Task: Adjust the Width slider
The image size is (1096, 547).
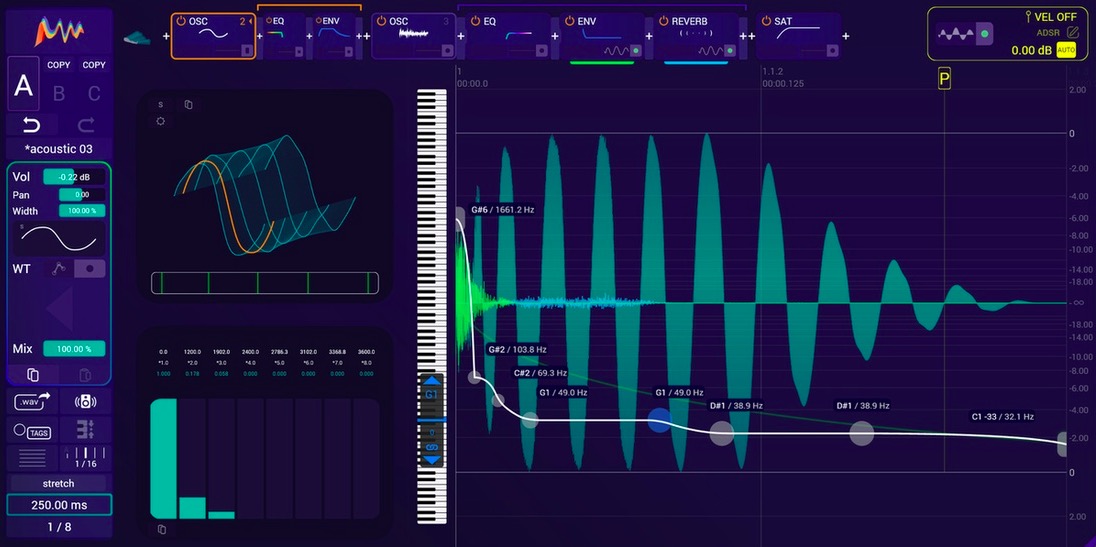Action: (x=82, y=210)
